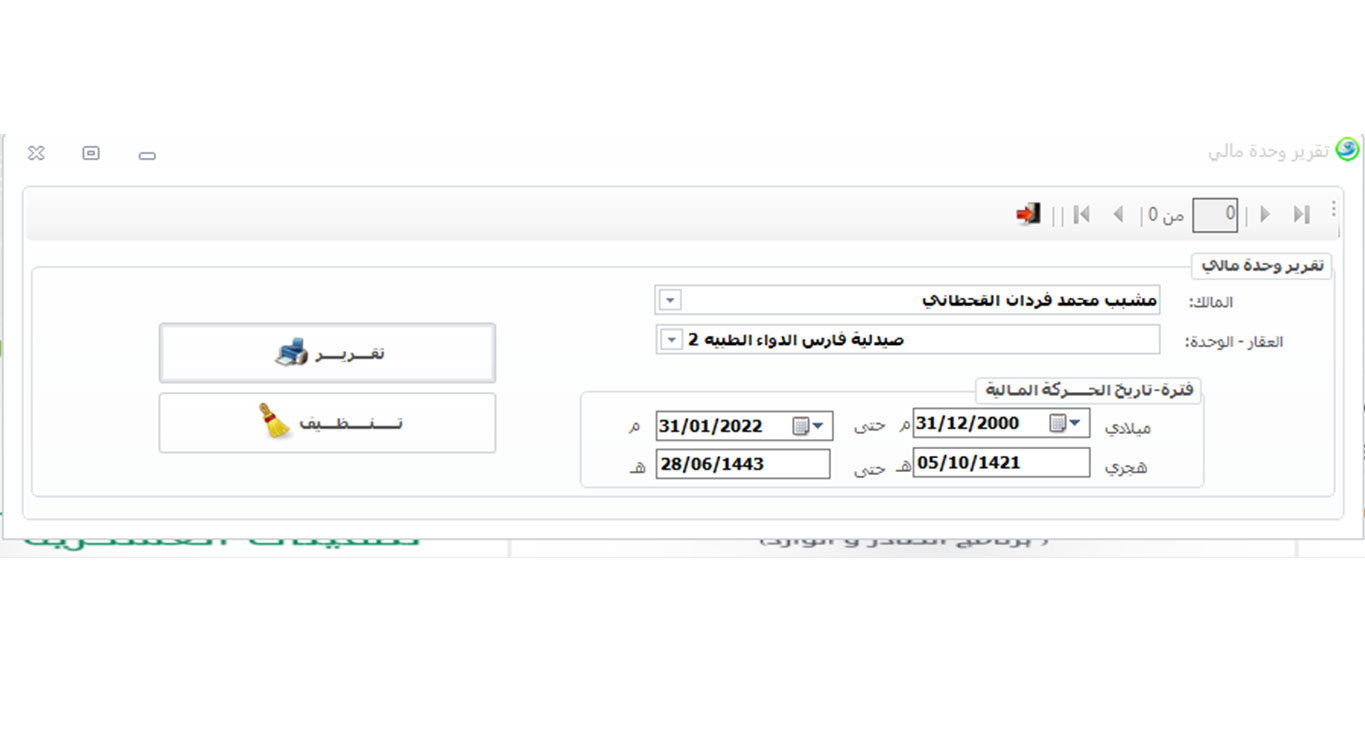Click the تقرير report button

tap(327, 353)
